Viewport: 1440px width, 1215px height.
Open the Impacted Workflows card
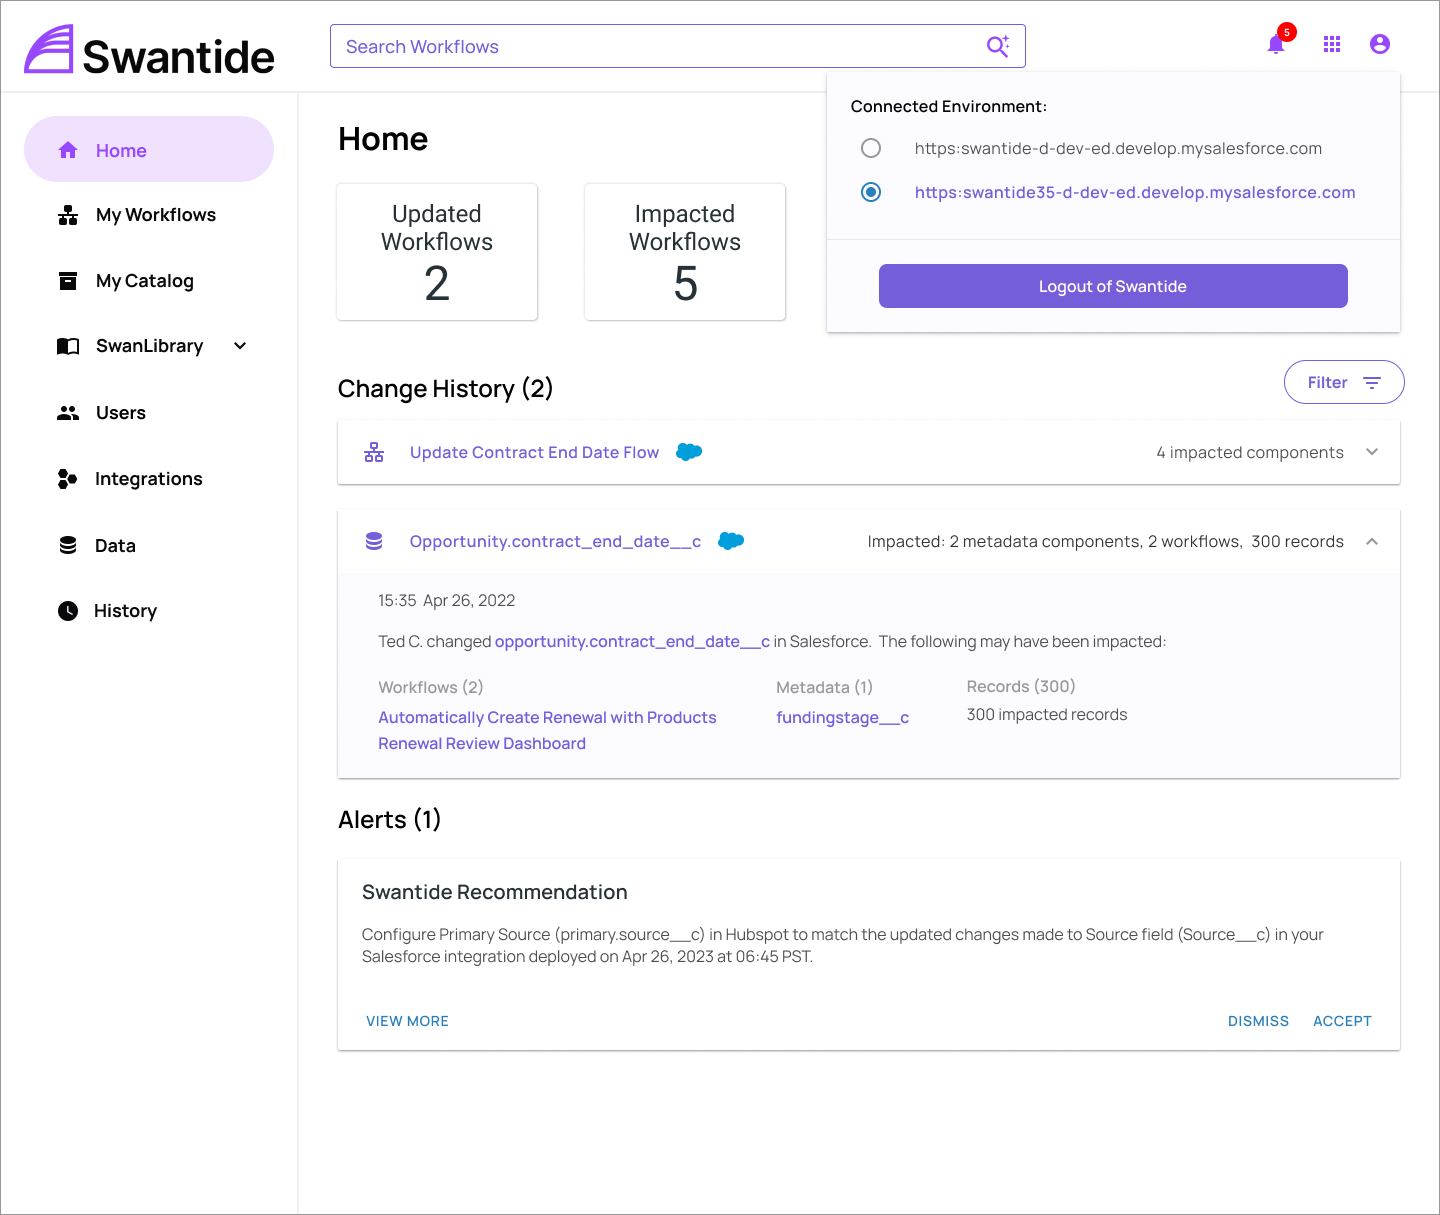tap(685, 252)
